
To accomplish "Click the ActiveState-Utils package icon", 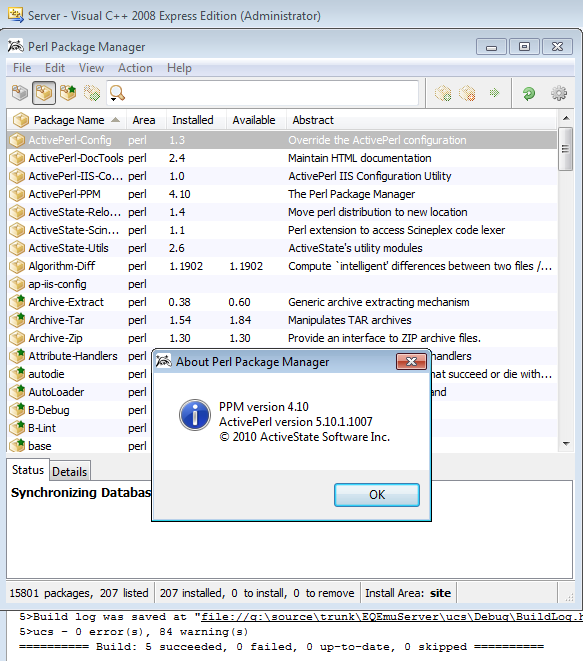I will tap(17, 248).
